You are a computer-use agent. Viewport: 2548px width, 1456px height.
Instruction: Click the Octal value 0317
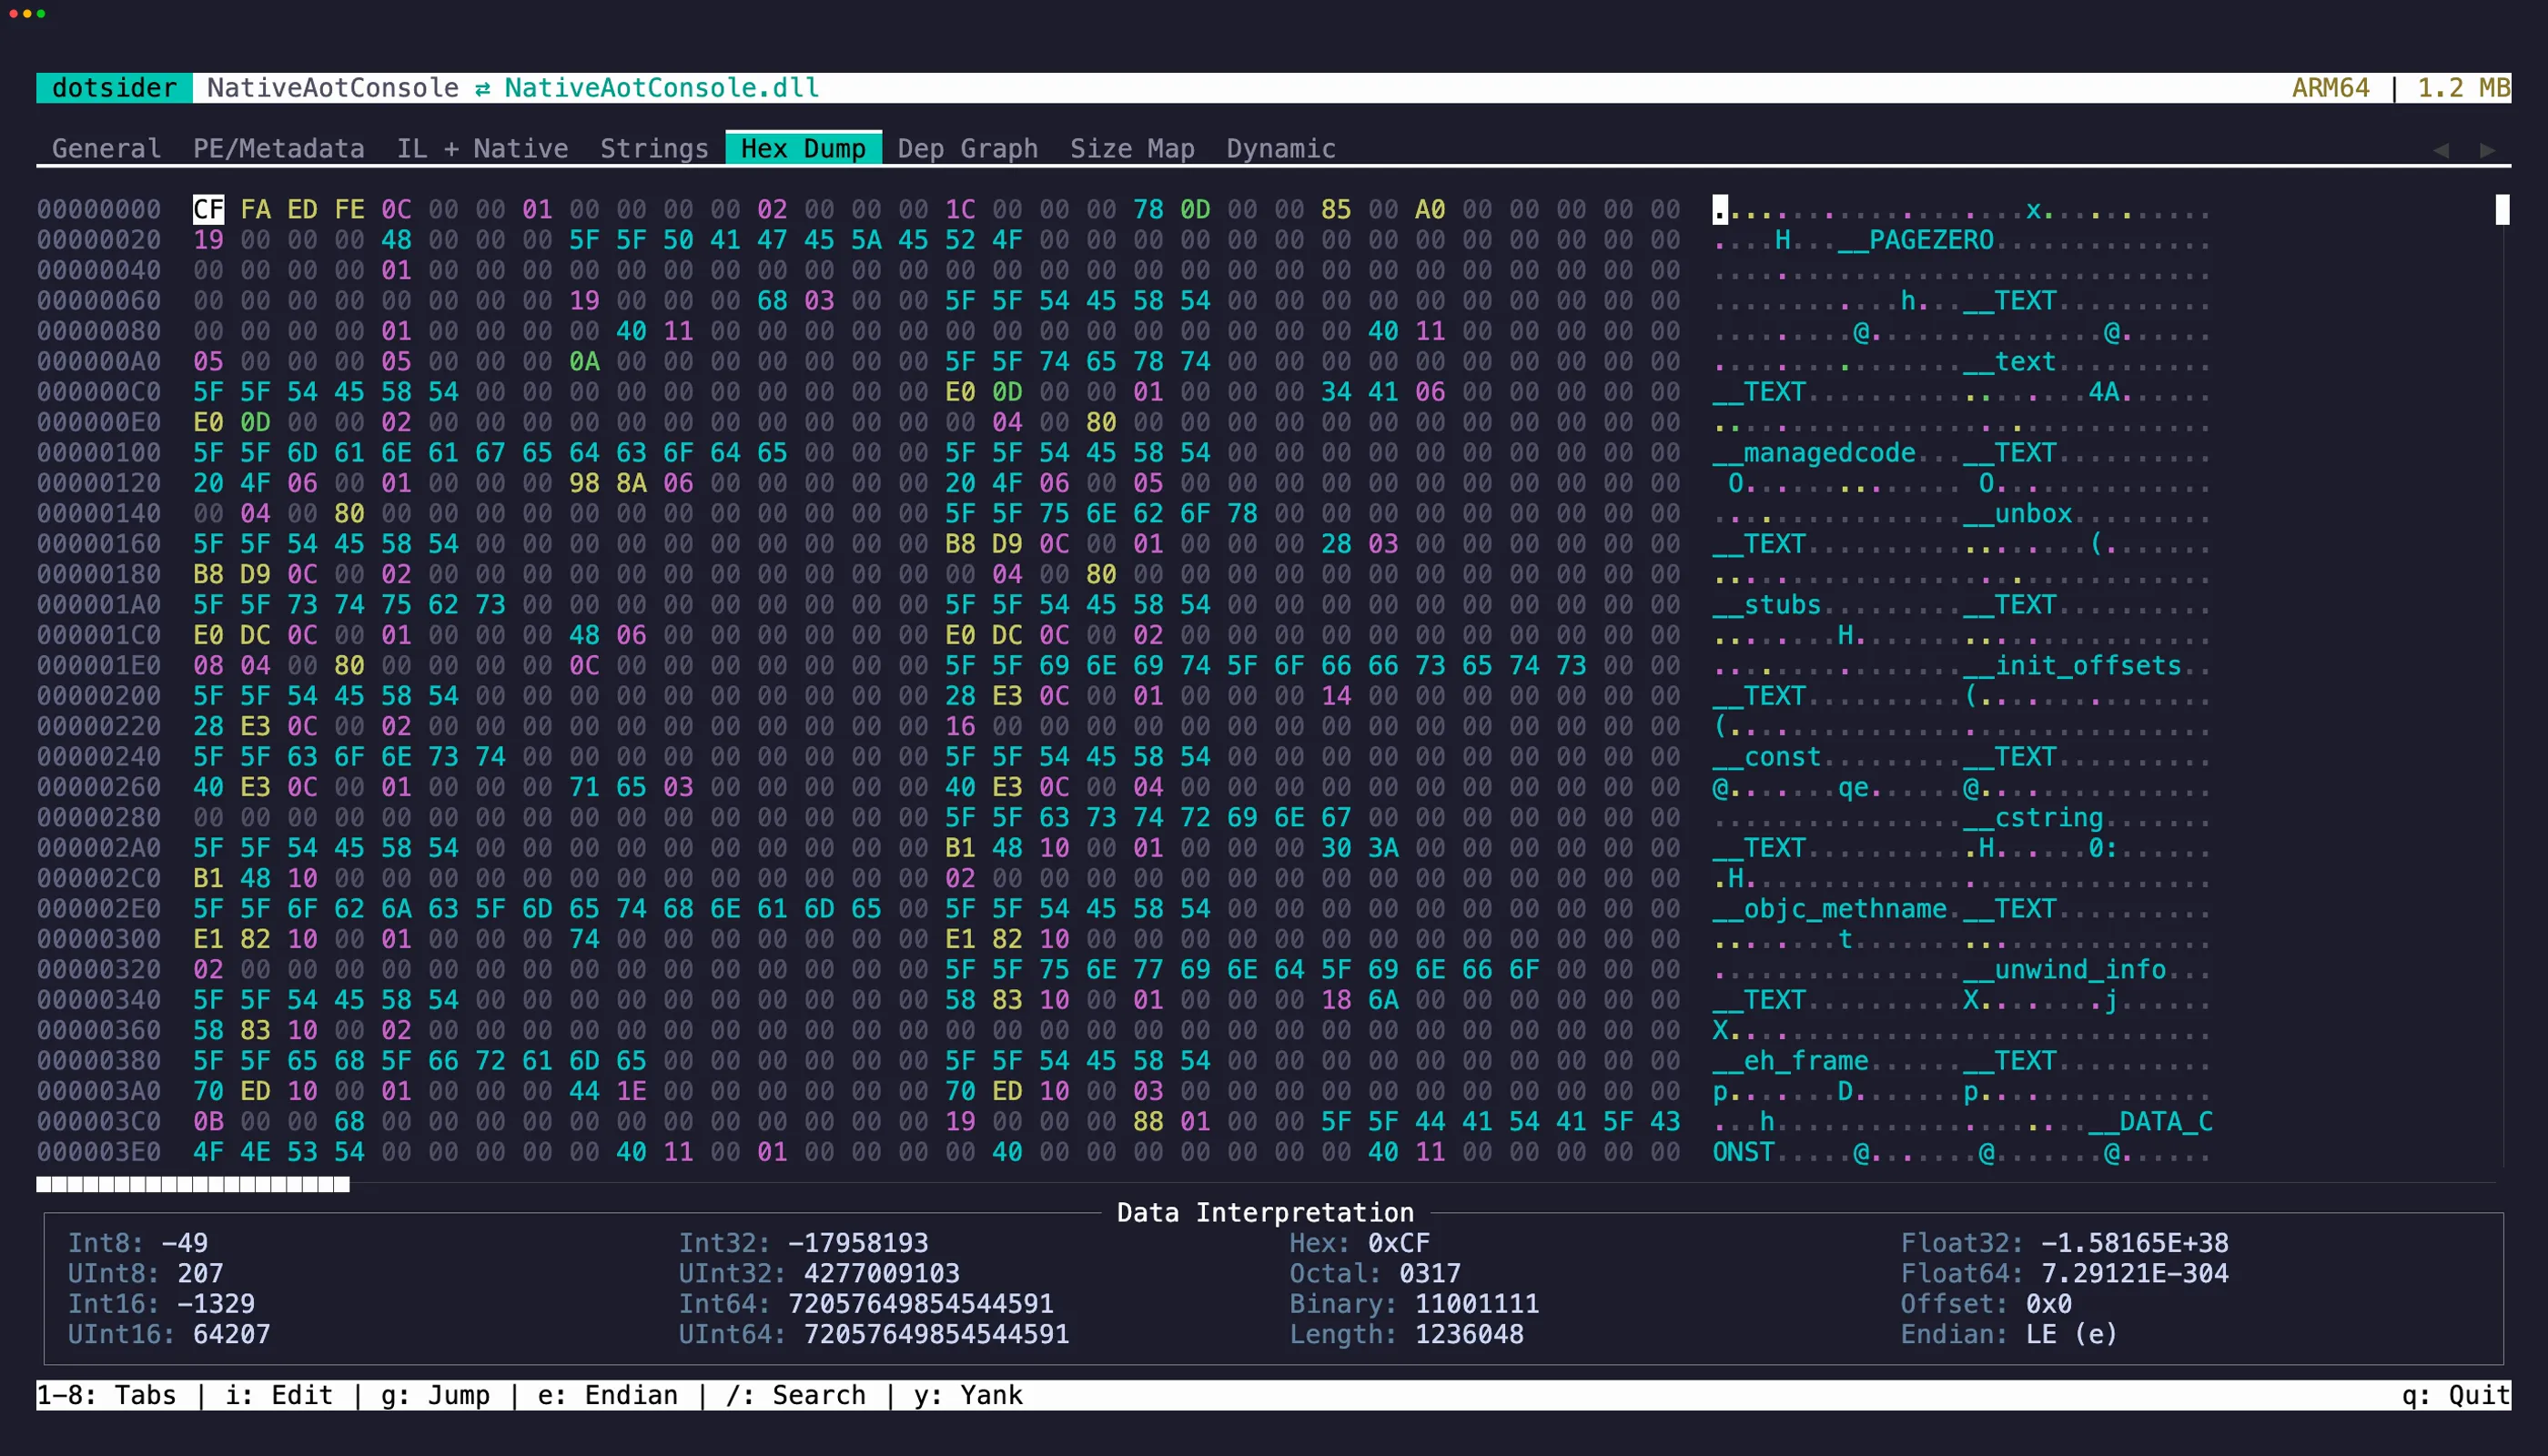[x=1430, y=1273]
